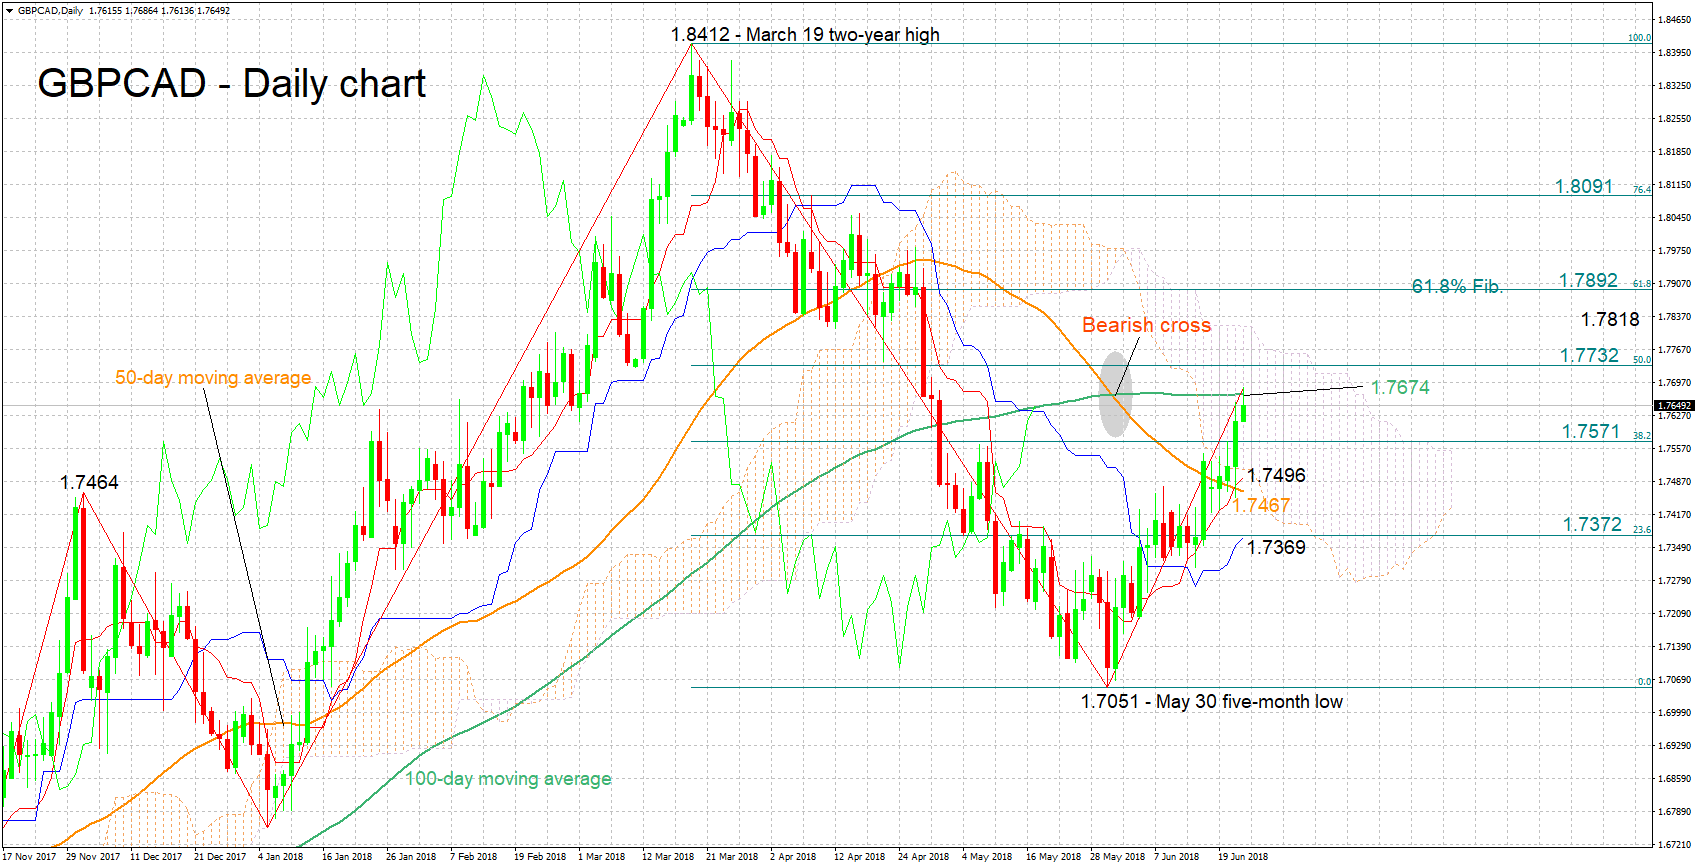
Task: Select the 1.7369 price annotation
Action: pyautogui.click(x=1276, y=548)
